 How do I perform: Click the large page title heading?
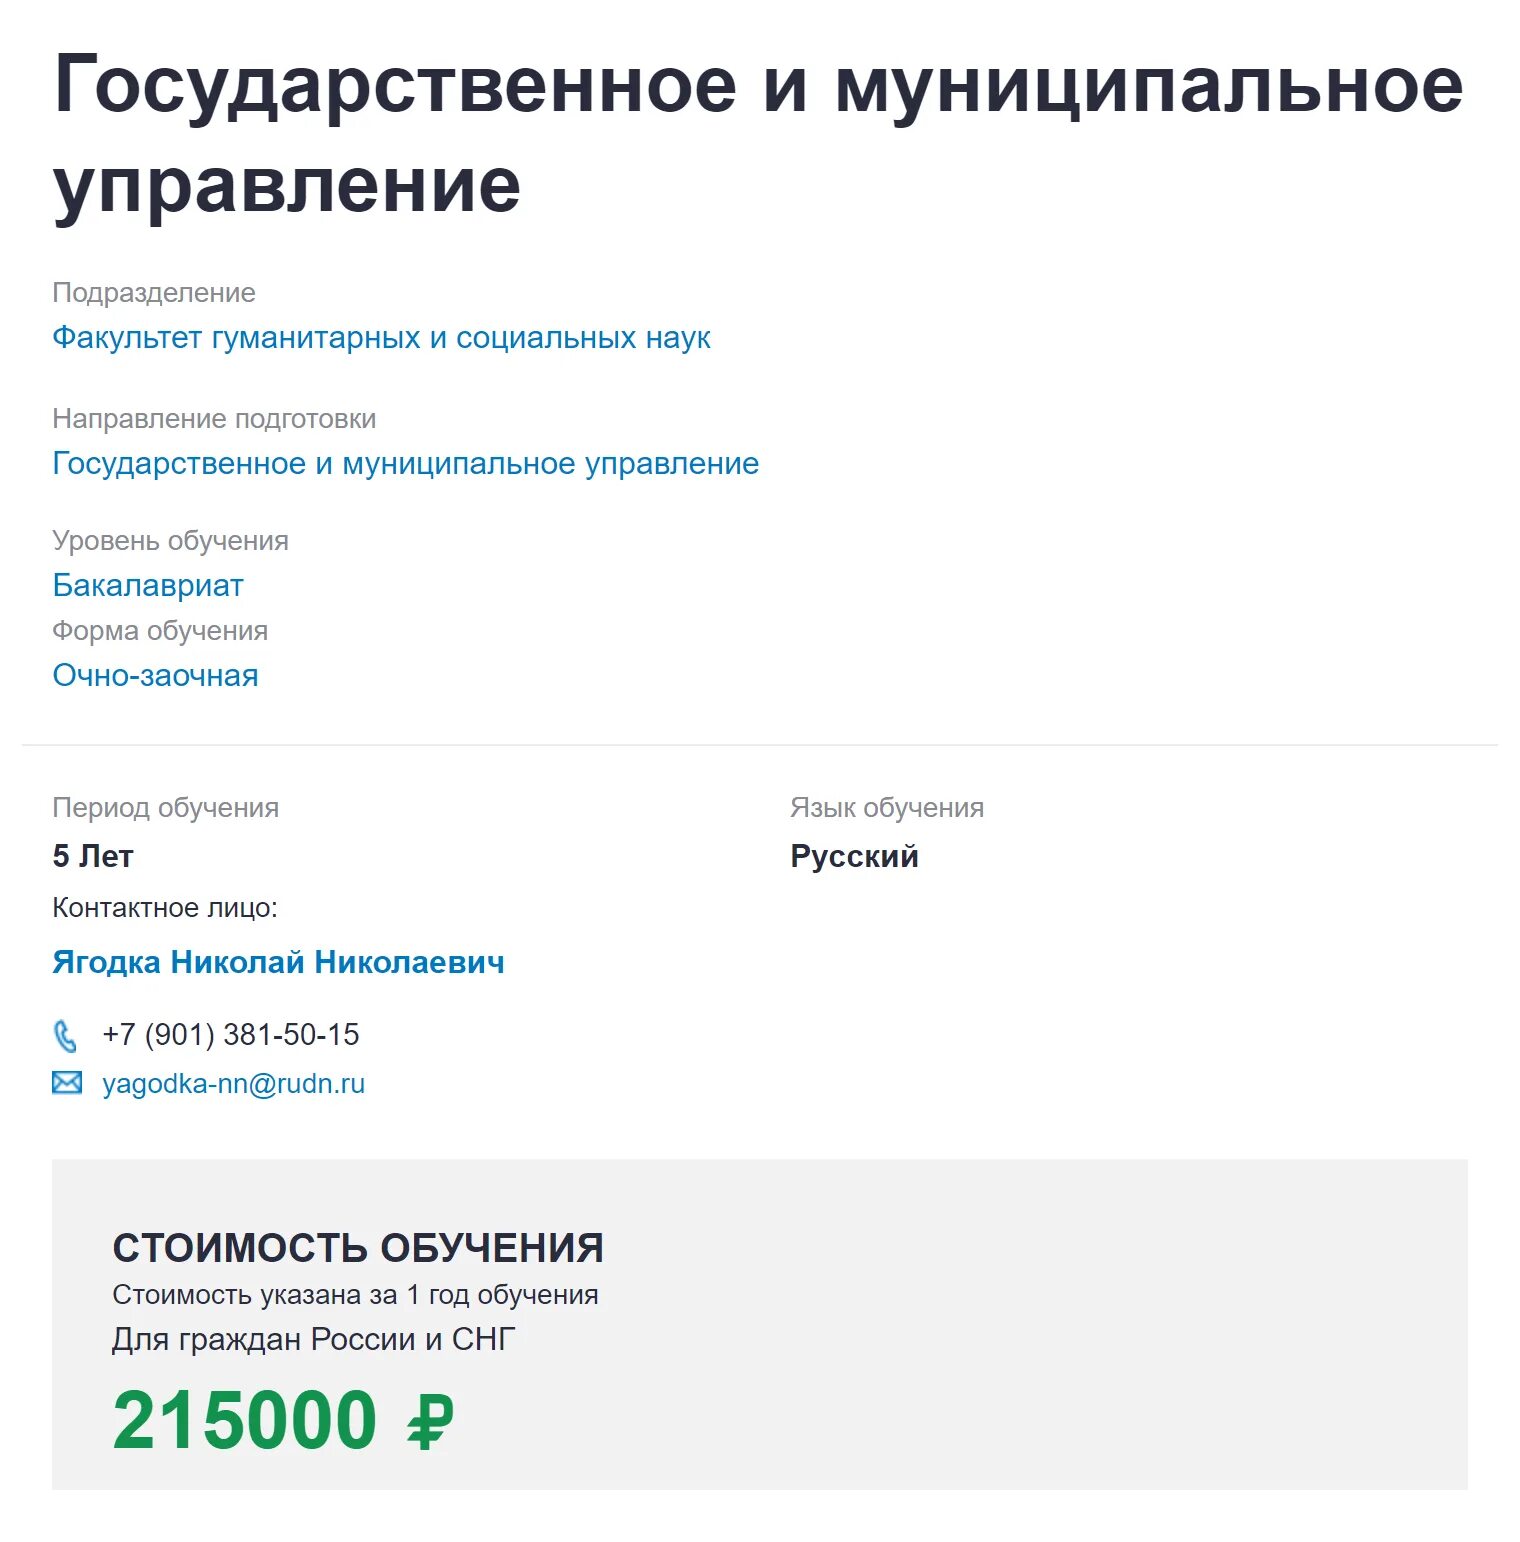(x=757, y=135)
